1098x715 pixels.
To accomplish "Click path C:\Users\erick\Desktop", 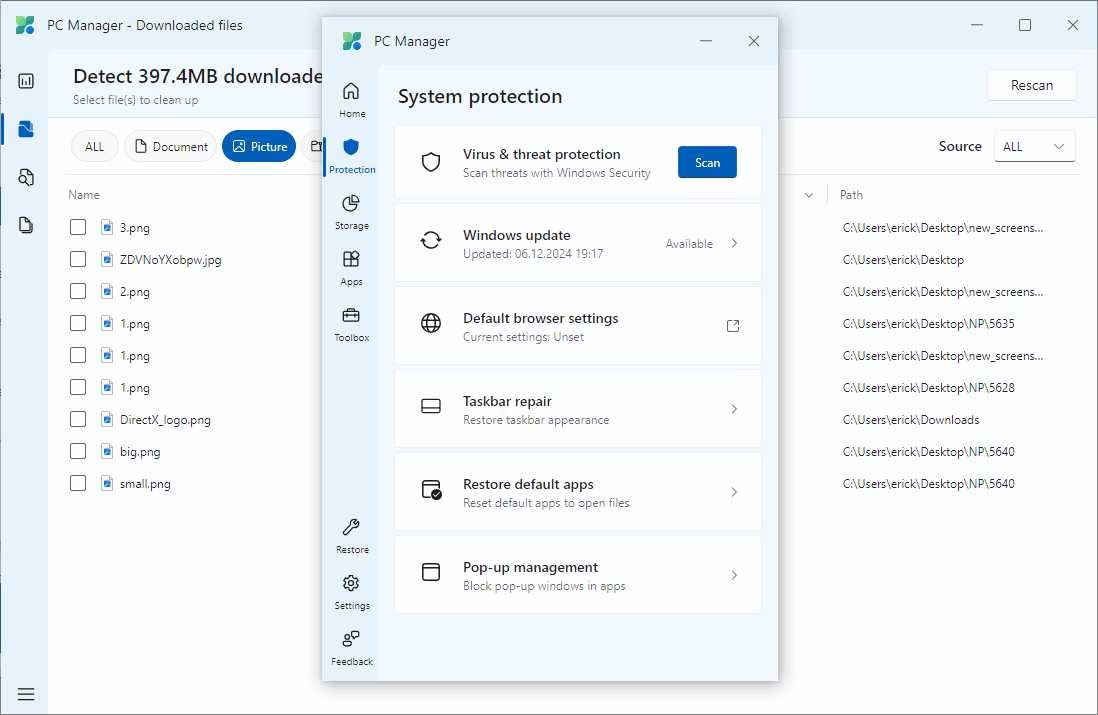I will pyautogui.click(x=903, y=260).
